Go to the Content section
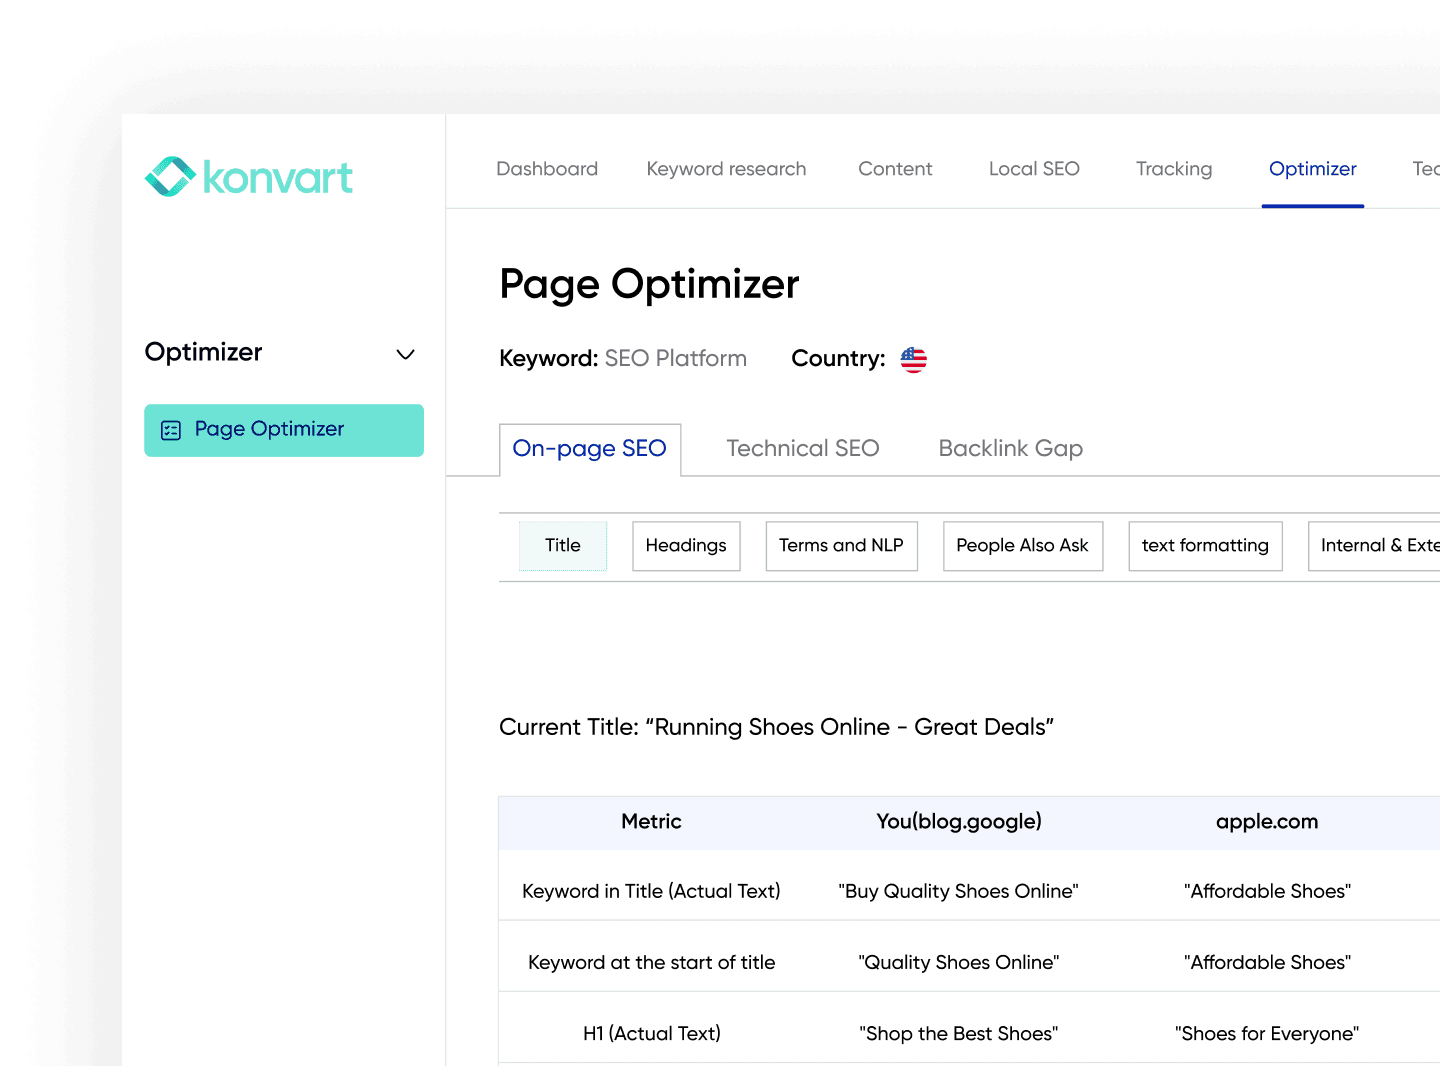Image resolution: width=1440 pixels, height=1066 pixels. (x=895, y=168)
